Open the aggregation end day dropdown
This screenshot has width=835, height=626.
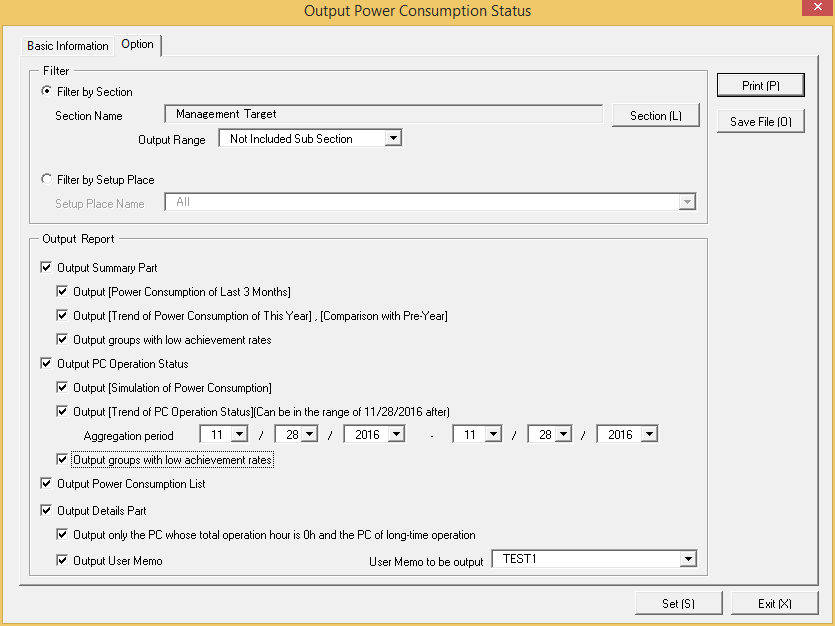[563, 434]
